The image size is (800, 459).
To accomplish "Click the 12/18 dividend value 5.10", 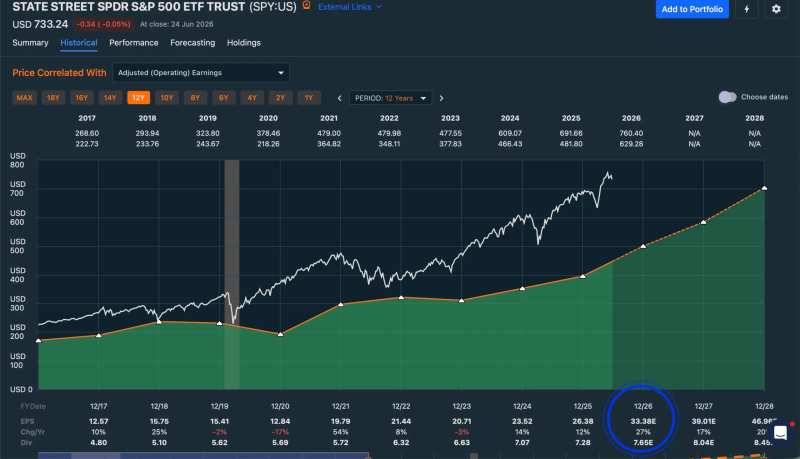I will point(159,443).
